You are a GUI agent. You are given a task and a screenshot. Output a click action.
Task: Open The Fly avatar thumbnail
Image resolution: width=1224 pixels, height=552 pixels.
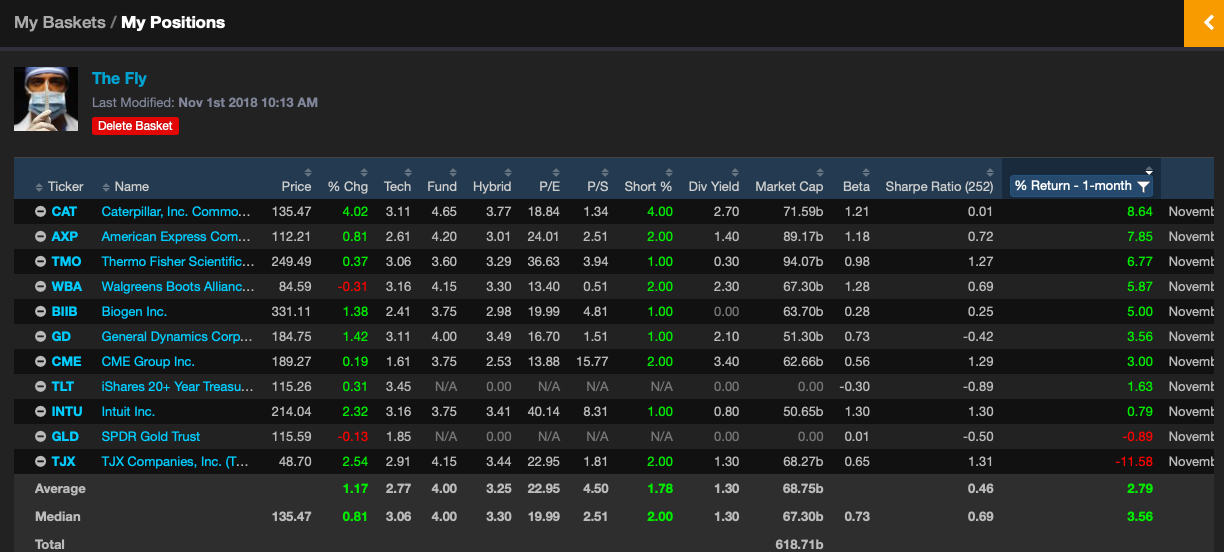(x=46, y=99)
